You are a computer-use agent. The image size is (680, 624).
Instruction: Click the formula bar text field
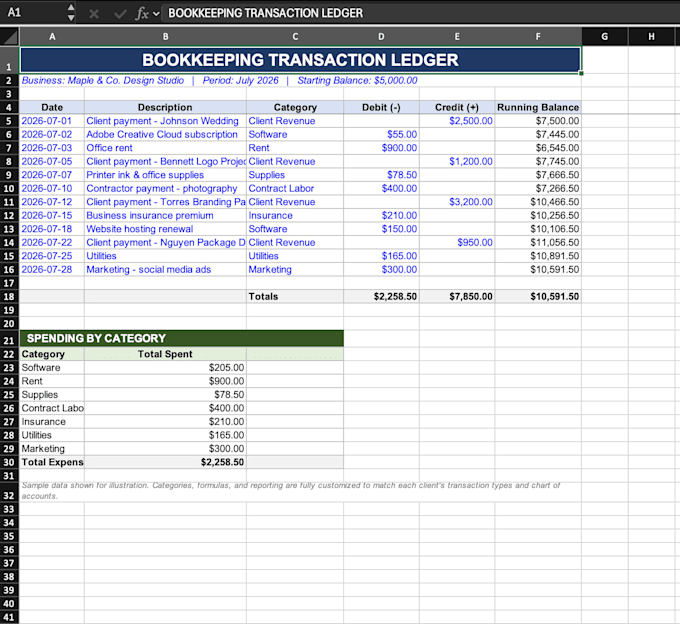pos(419,13)
